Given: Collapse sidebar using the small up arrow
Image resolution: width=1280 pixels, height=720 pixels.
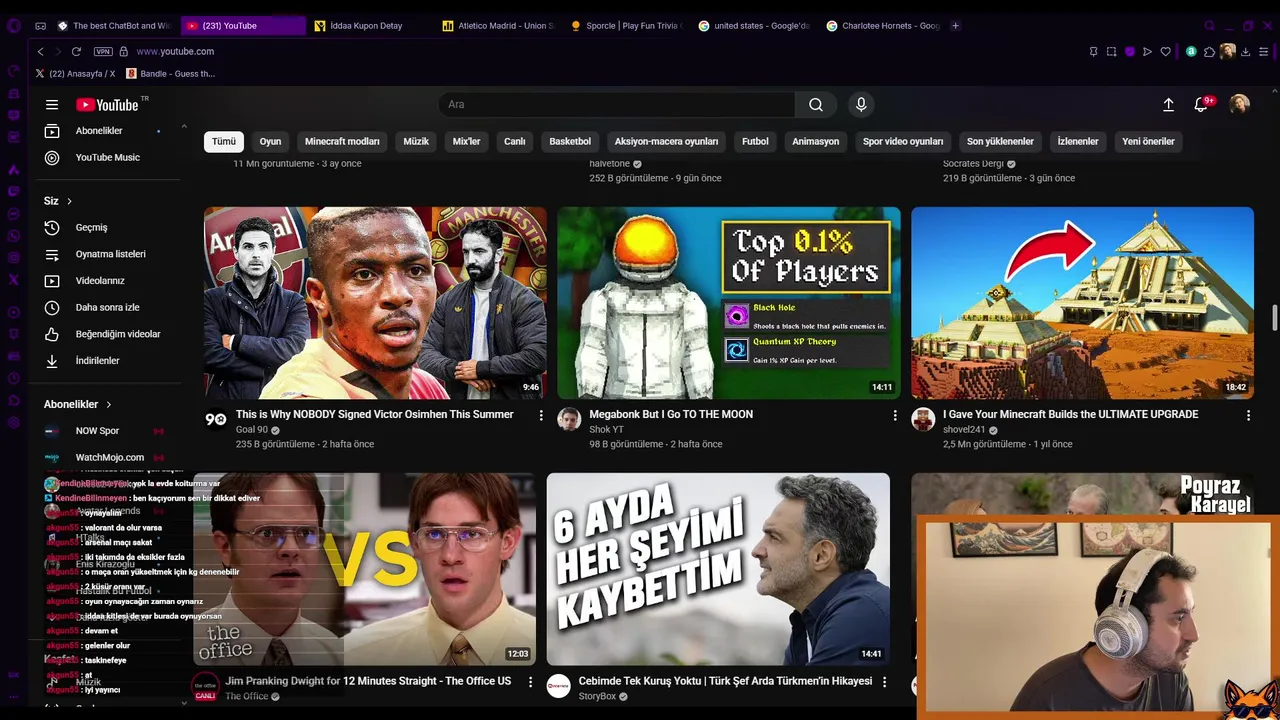Looking at the screenshot, I should point(184,127).
